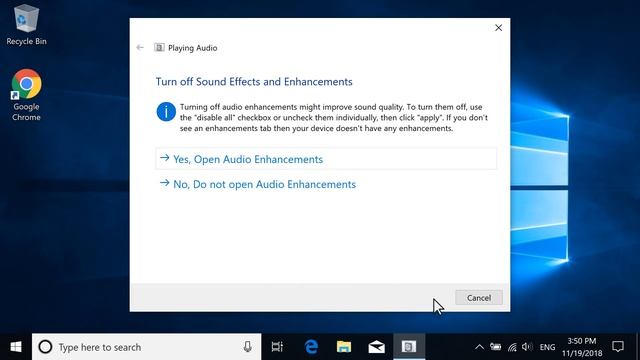Image resolution: width=640 pixels, height=360 pixels.
Task: Click the Playing Audio title icon
Action: tap(159, 48)
